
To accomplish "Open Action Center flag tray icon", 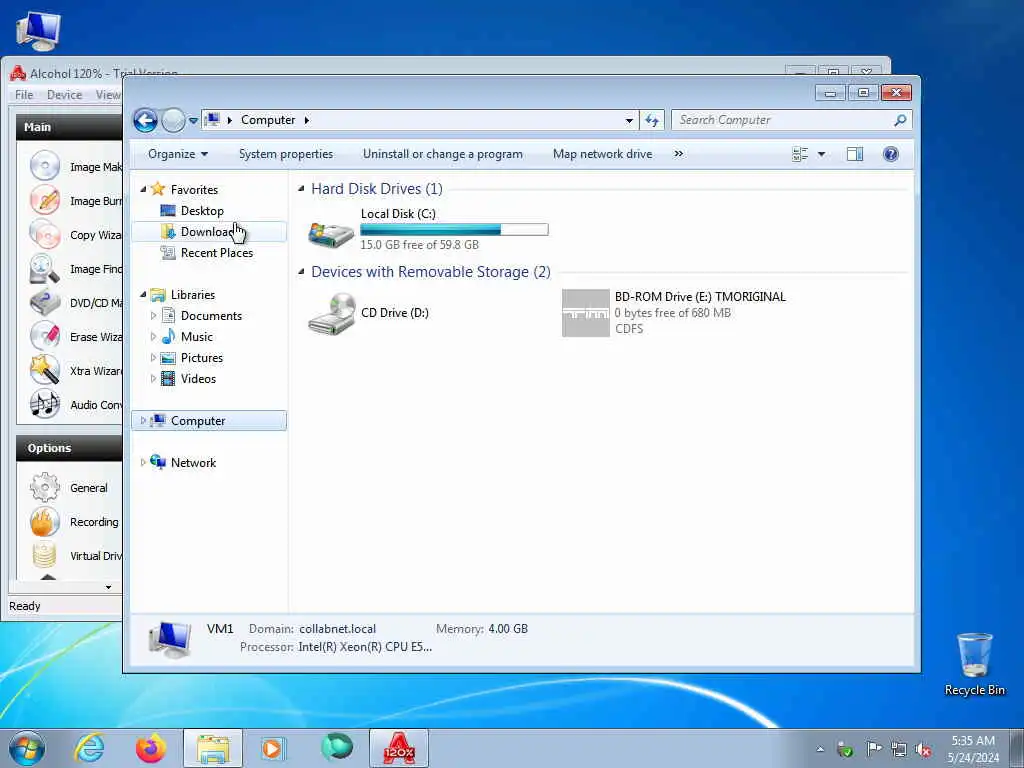I will click(x=873, y=749).
